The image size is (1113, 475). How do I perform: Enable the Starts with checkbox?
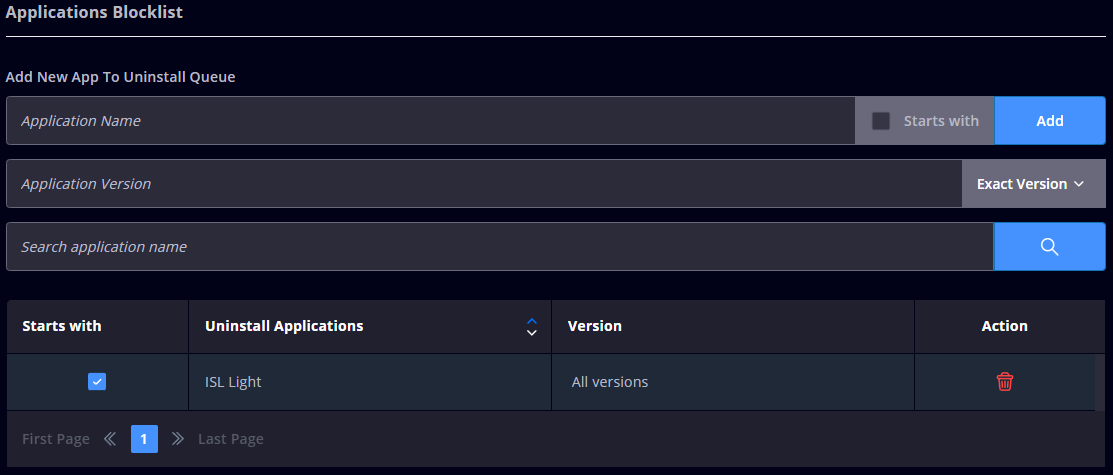pos(881,121)
